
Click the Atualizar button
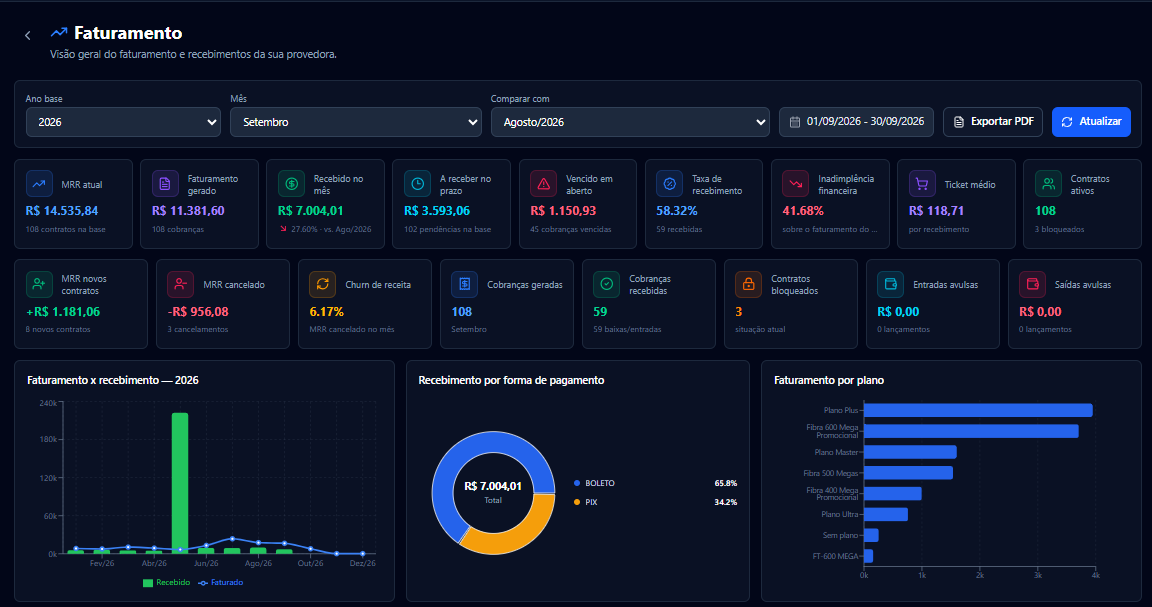[1091, 122]
